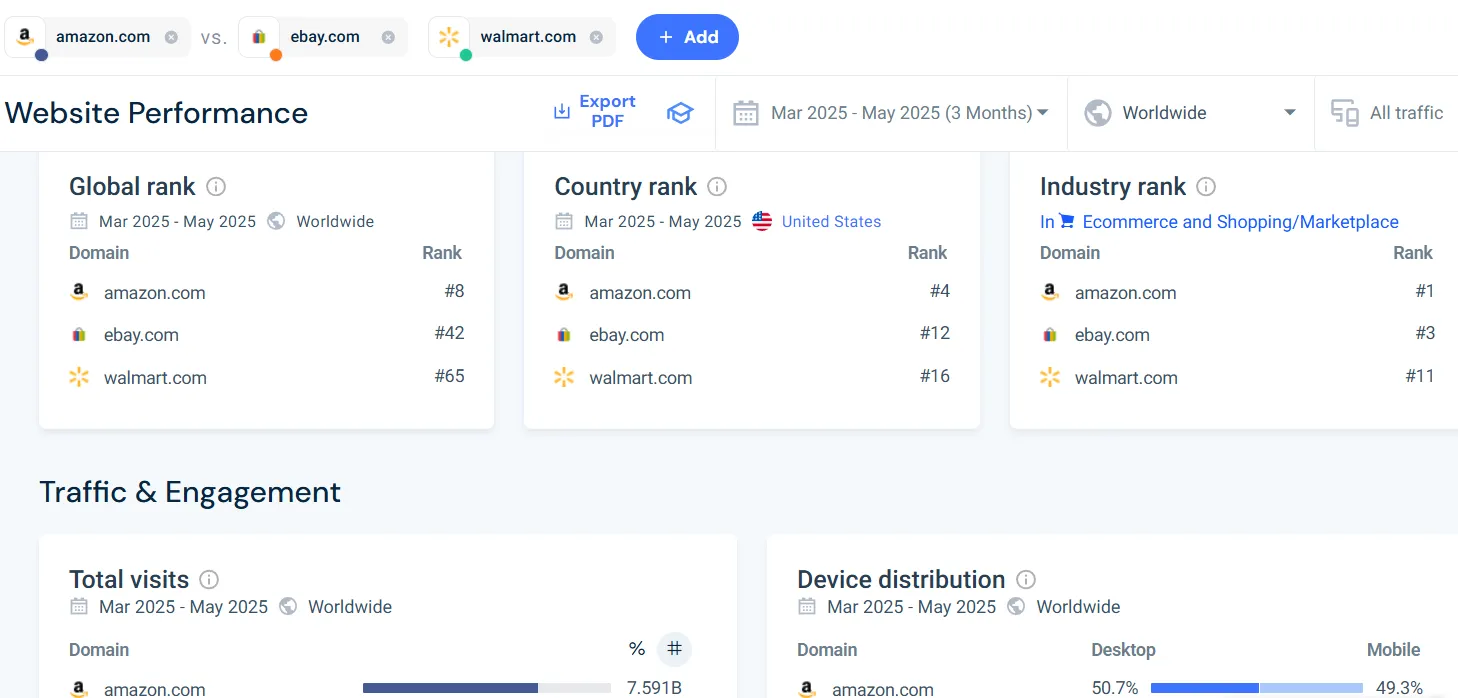Open the Worldwide country dropdown

(1190, 113)
